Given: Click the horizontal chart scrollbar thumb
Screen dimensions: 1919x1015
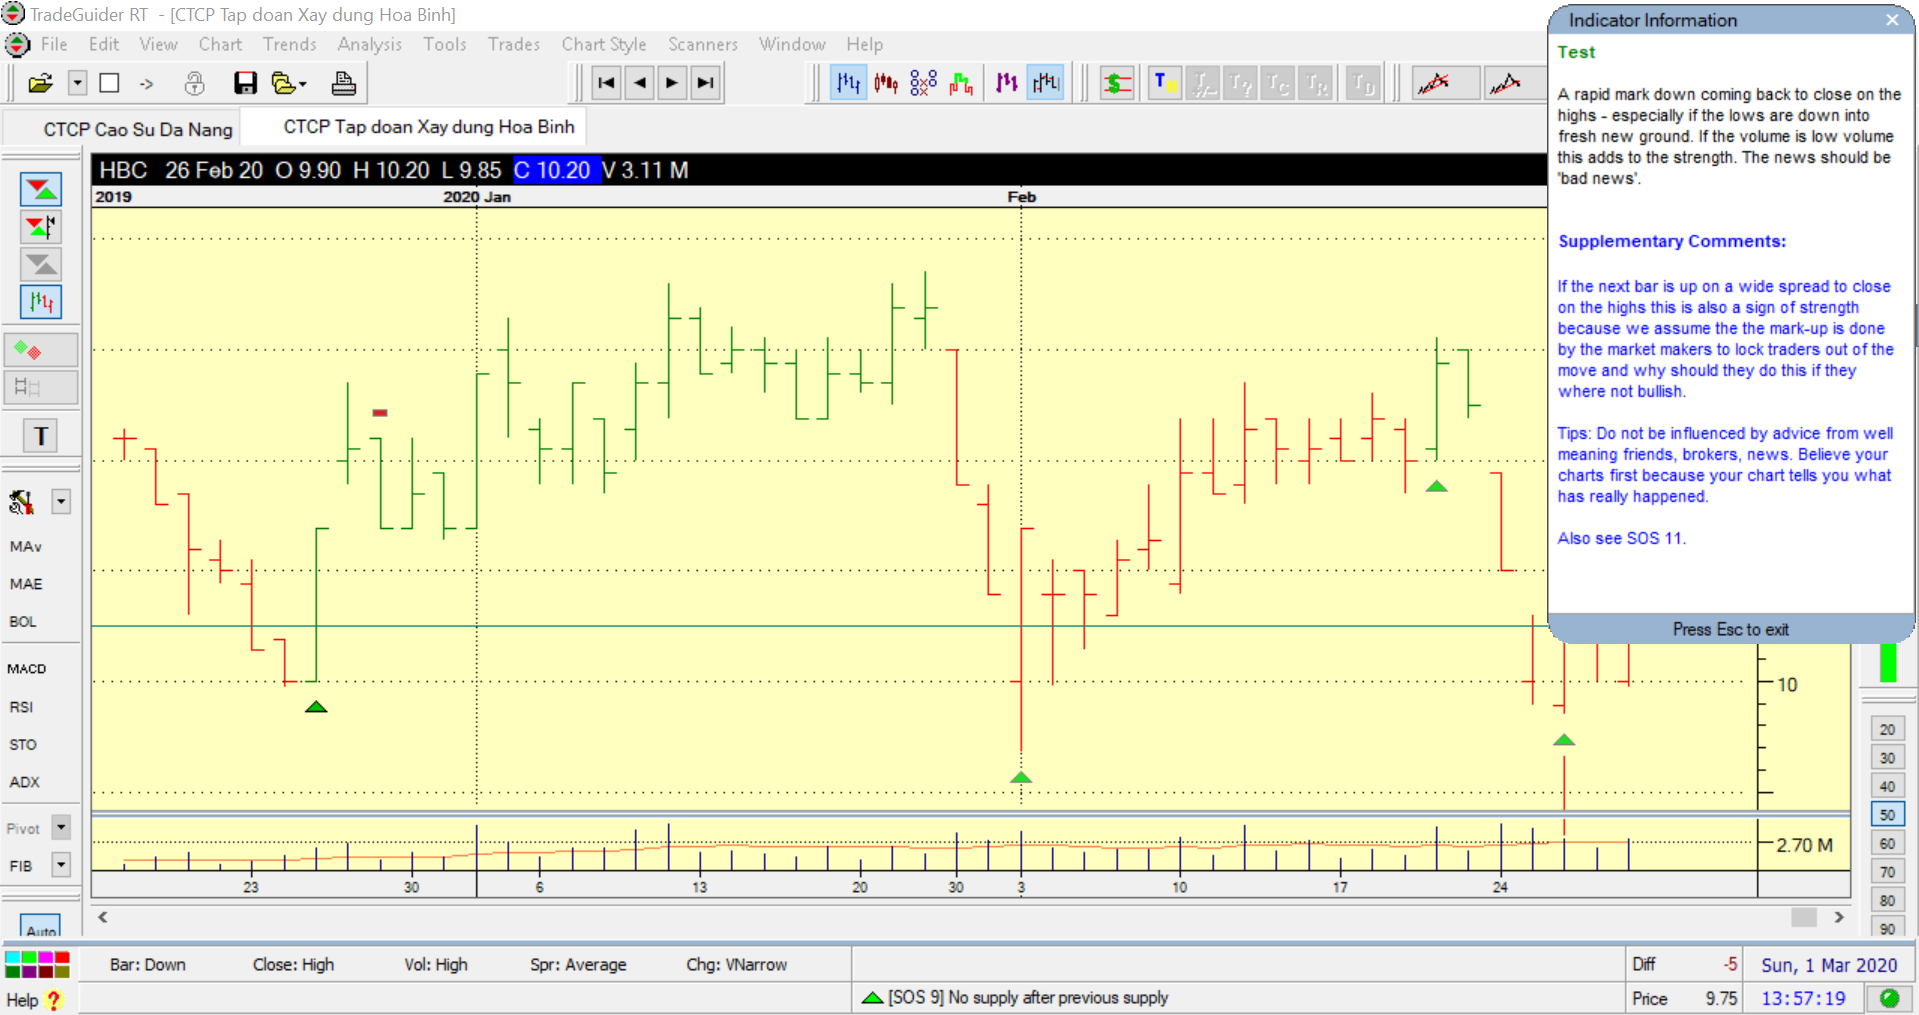Looking at the screenshot, I should pyautogui.click(x=1803, y=917).
